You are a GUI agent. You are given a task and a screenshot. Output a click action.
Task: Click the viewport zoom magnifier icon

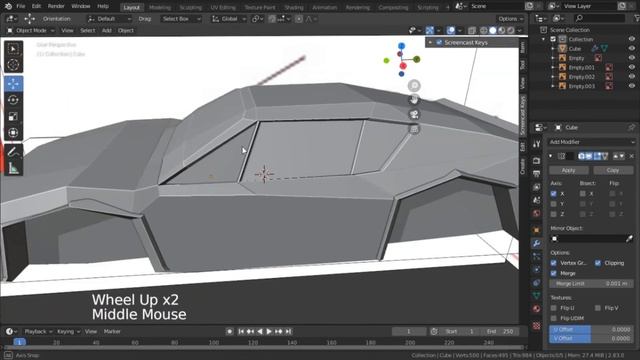[x=414, y=86]
